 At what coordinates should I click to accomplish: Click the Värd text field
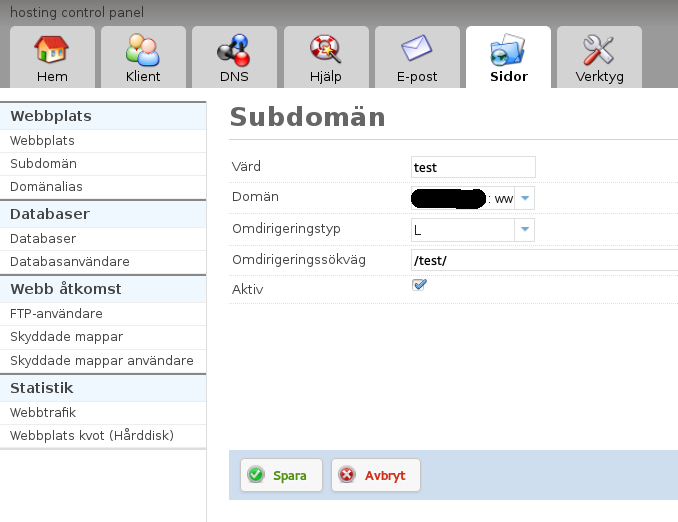click(473, 167)
